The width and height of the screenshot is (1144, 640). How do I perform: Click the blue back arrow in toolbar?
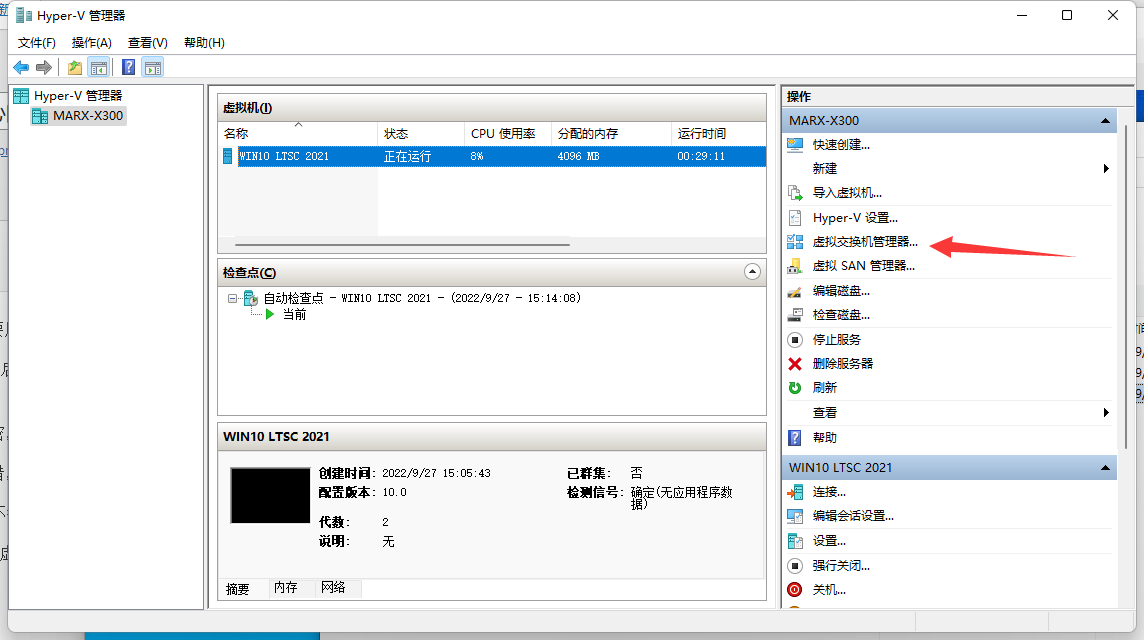click(21, 67)
